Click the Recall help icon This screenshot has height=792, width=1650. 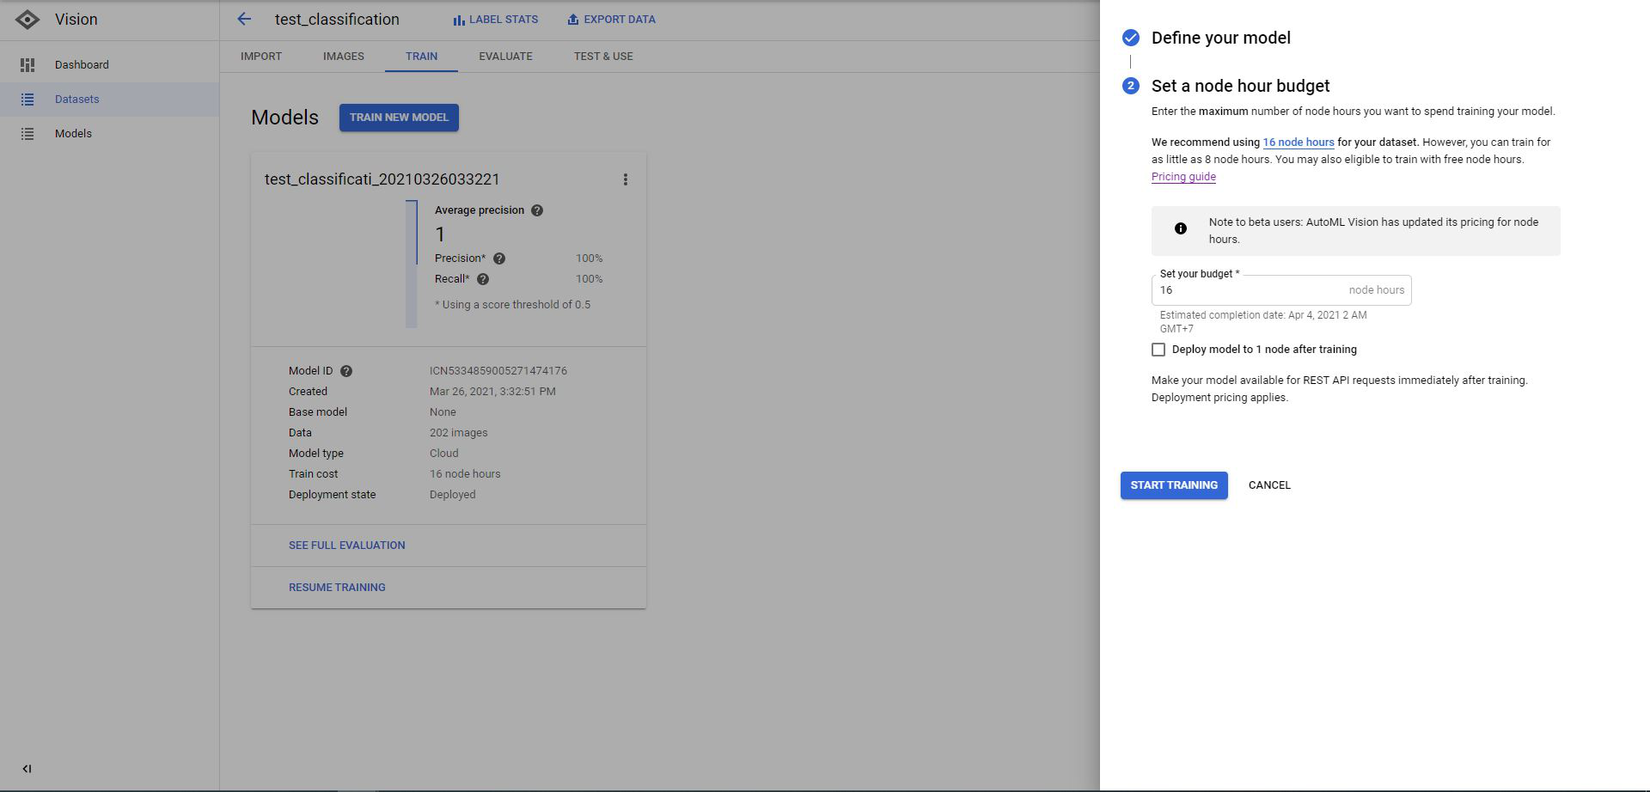(483, 279)
